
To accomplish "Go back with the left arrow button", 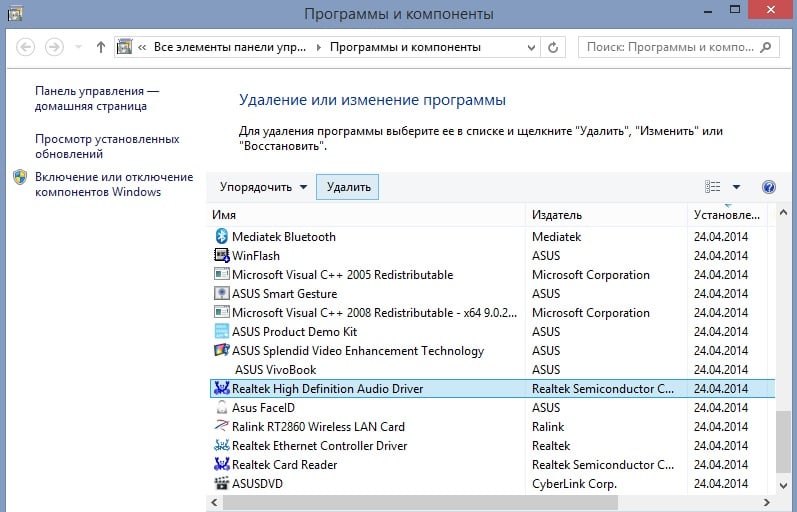I will click(25, 47).
